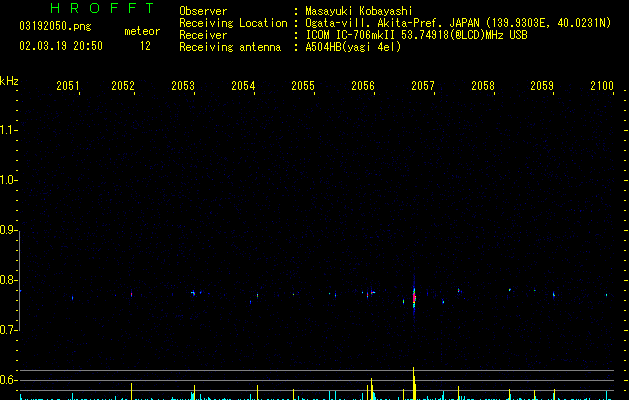Click the A504HB(yagi 4el) antenna text
This screenshot has width=629, height=400.
[x=353, y=47]
